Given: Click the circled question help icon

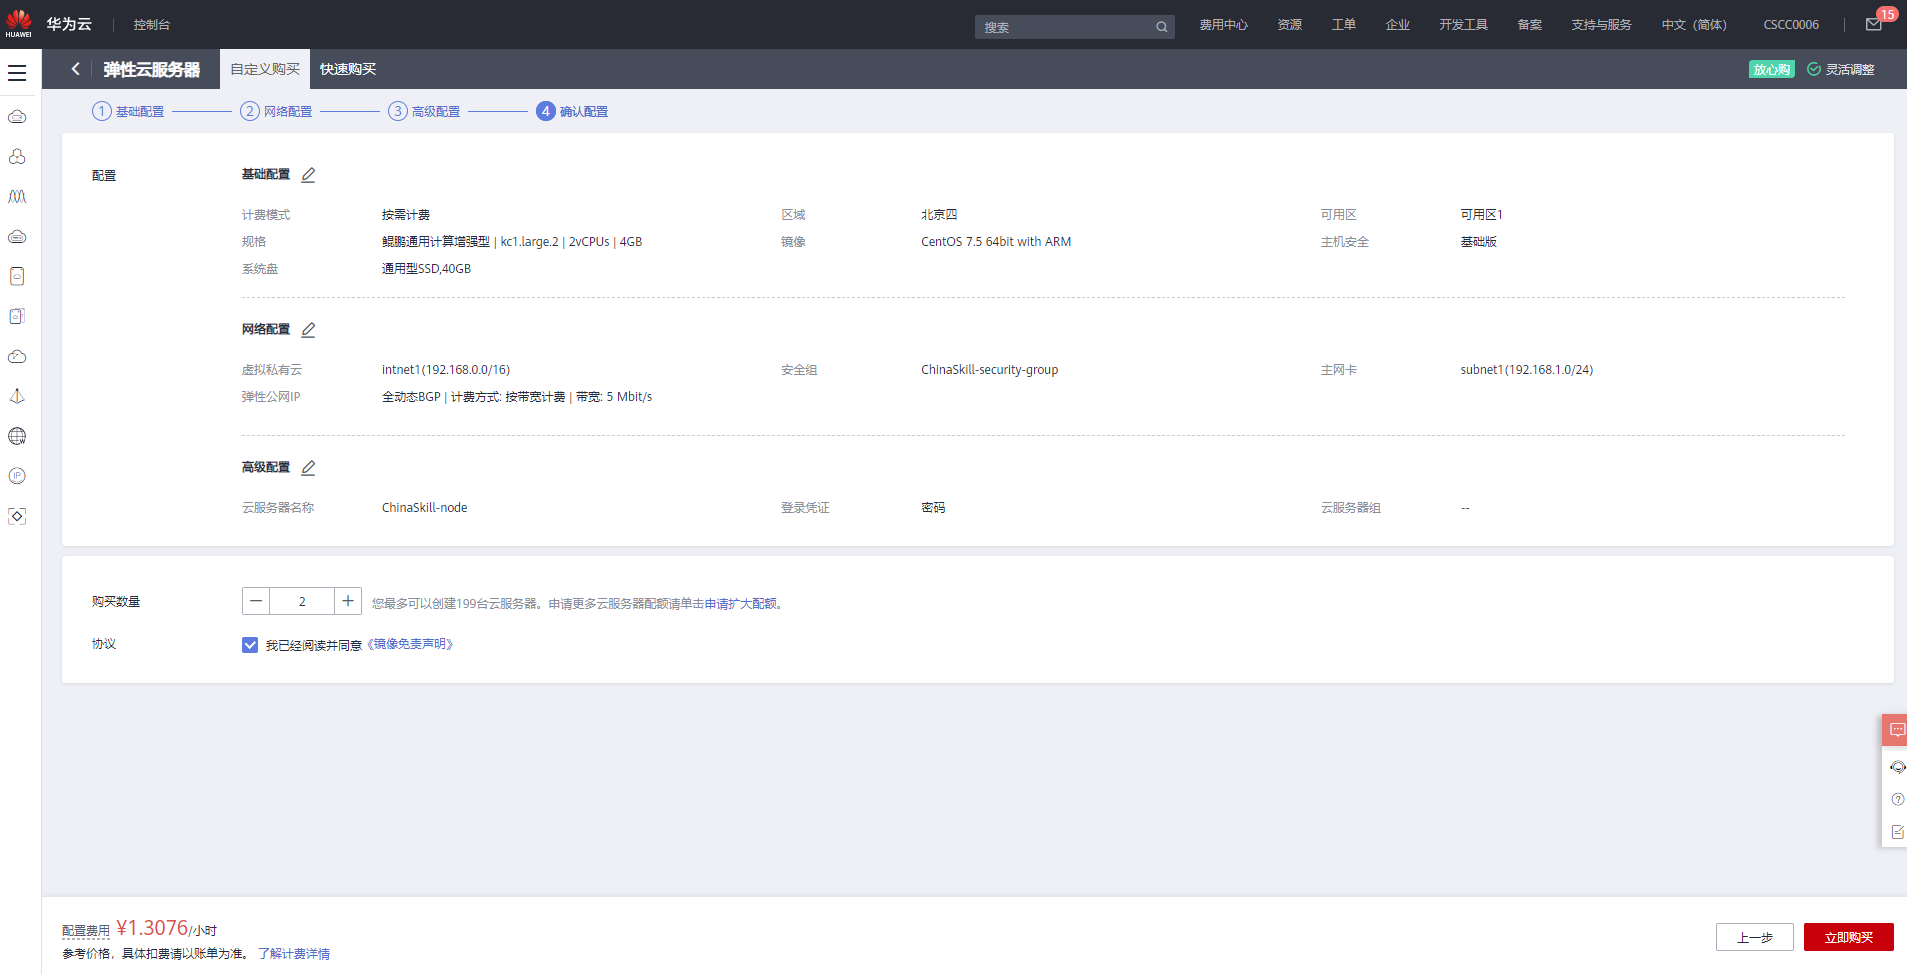Looking at the screenshot, I should click(1897, 799).
